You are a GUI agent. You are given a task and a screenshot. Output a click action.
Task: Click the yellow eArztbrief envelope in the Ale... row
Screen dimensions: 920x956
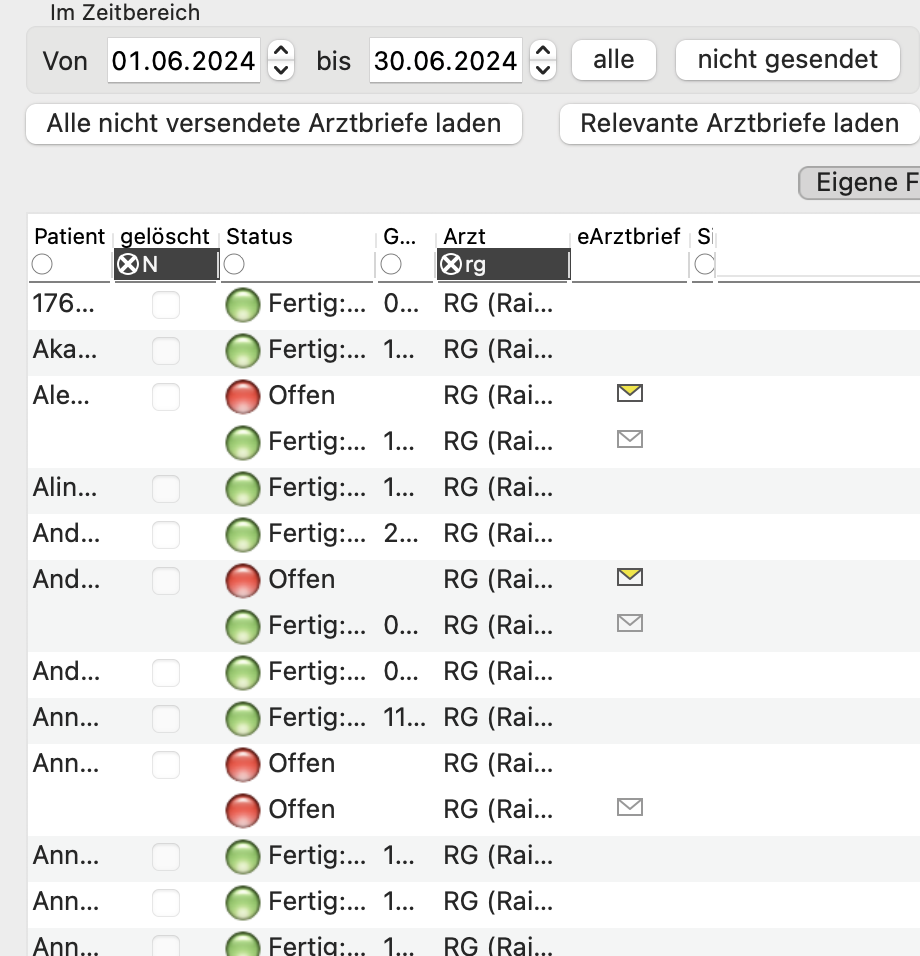(x=630, y=393)
